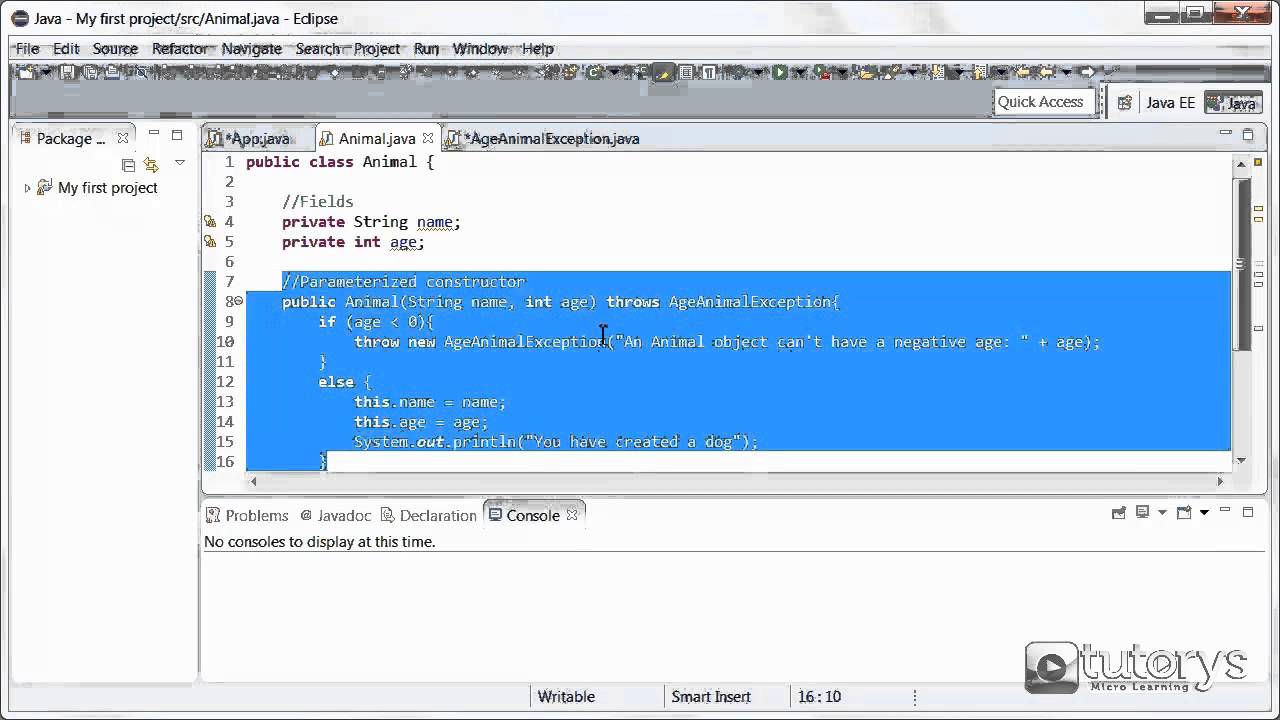Switch to the Declaration tab
The width and height of the screenshot is (1280, 720).
(x=427, y=516)
